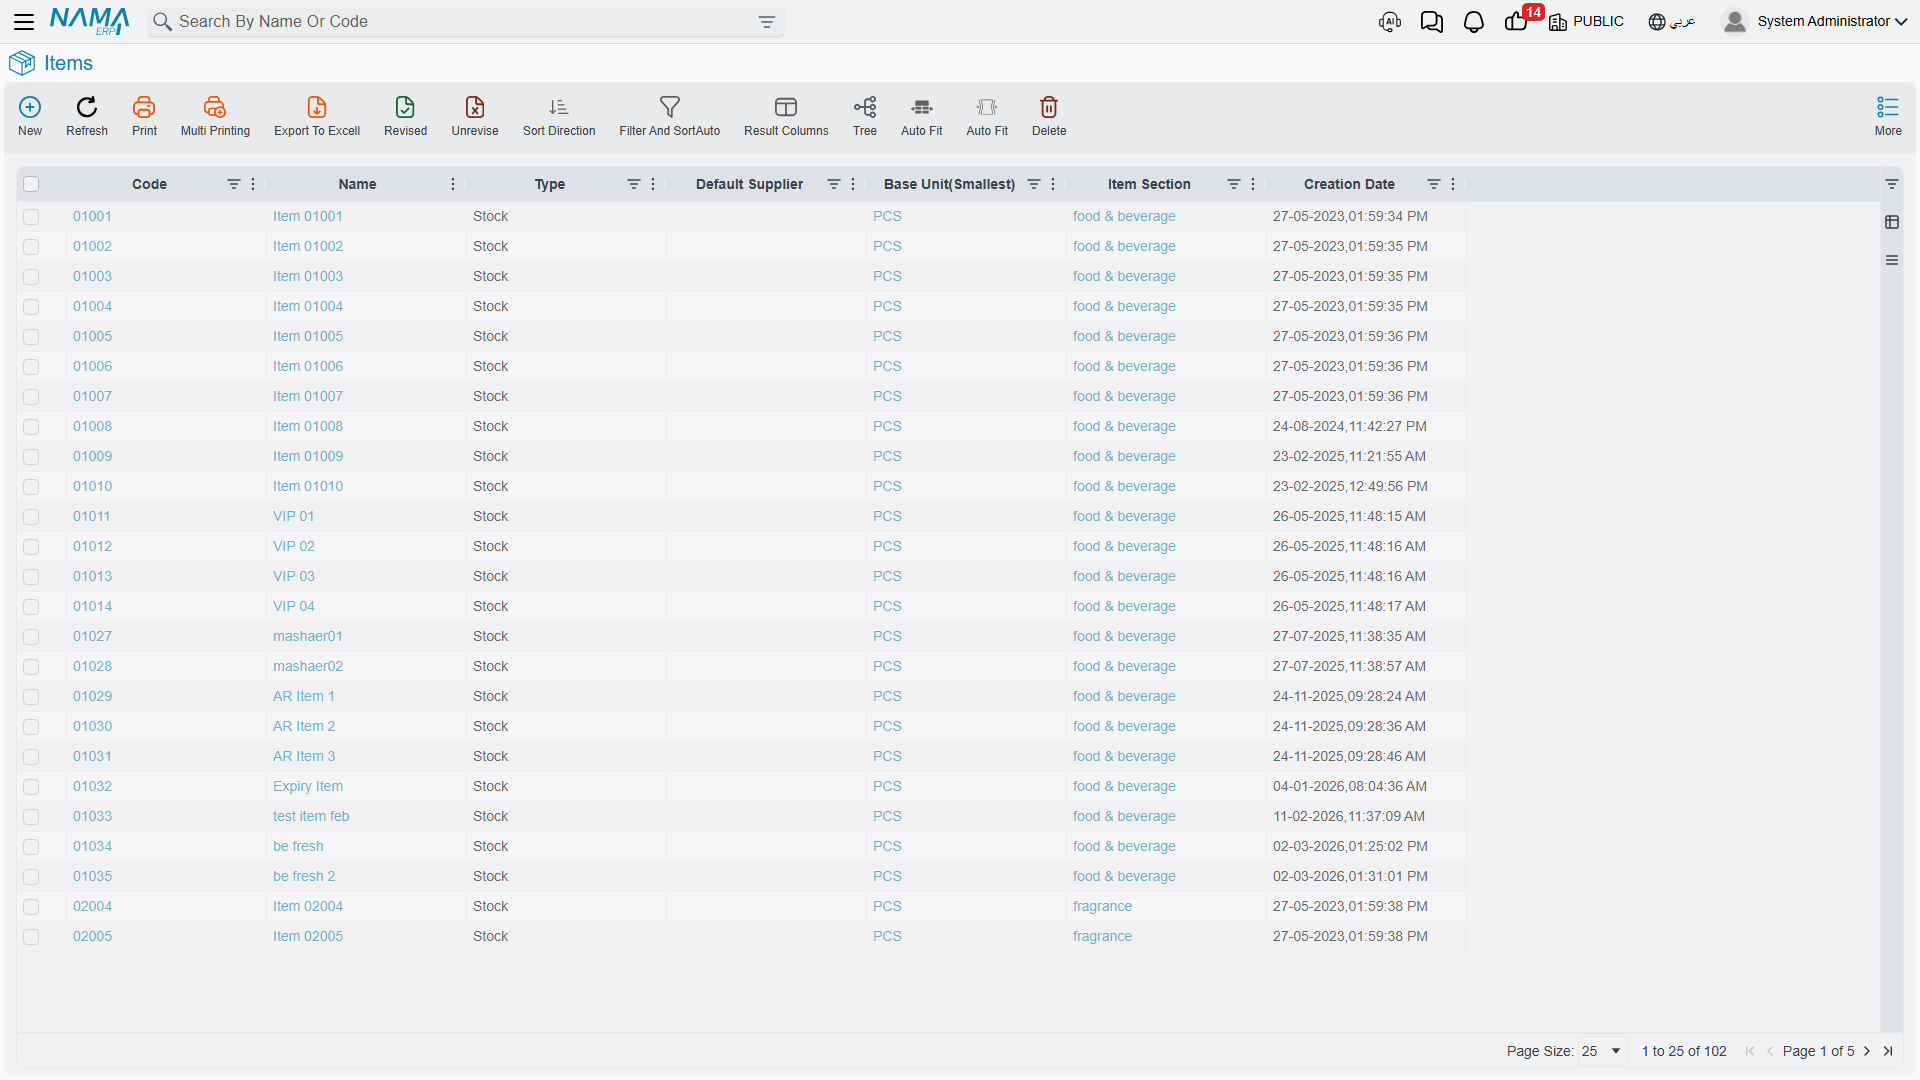Open the Name column options menu

click(x=453, y=184)
